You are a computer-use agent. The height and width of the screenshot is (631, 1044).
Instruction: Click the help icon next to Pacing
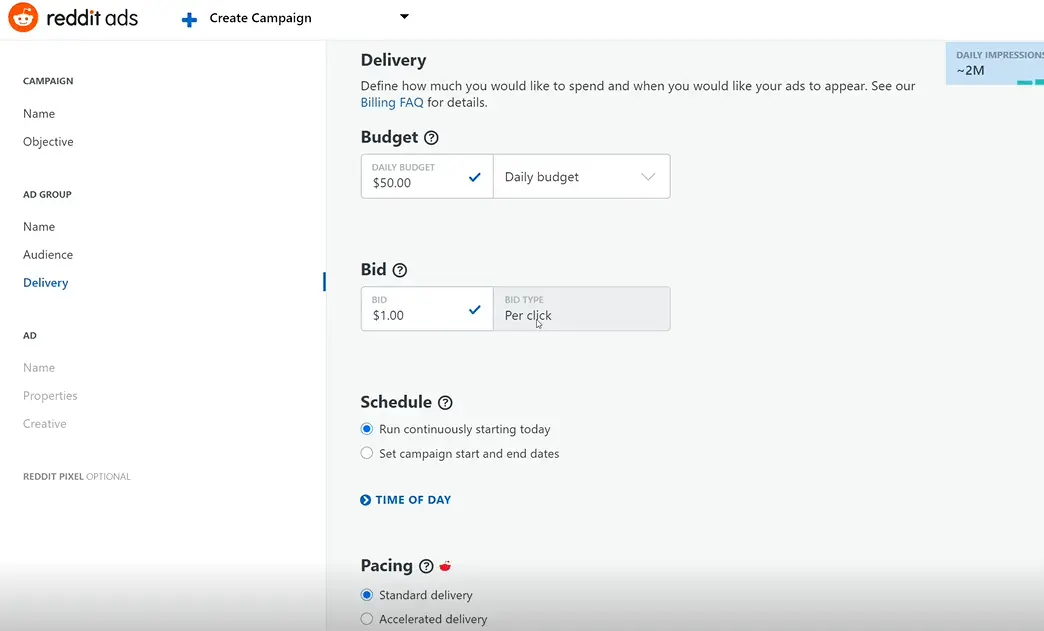tap(426, 566)
